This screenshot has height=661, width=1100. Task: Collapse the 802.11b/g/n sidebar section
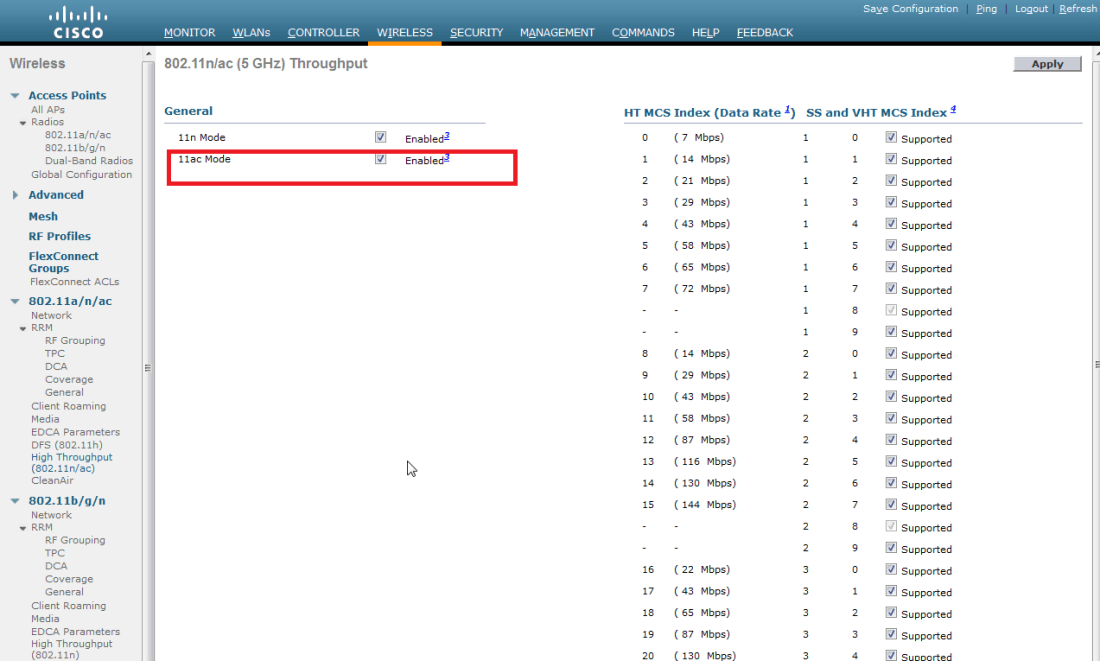click(15, 501)
